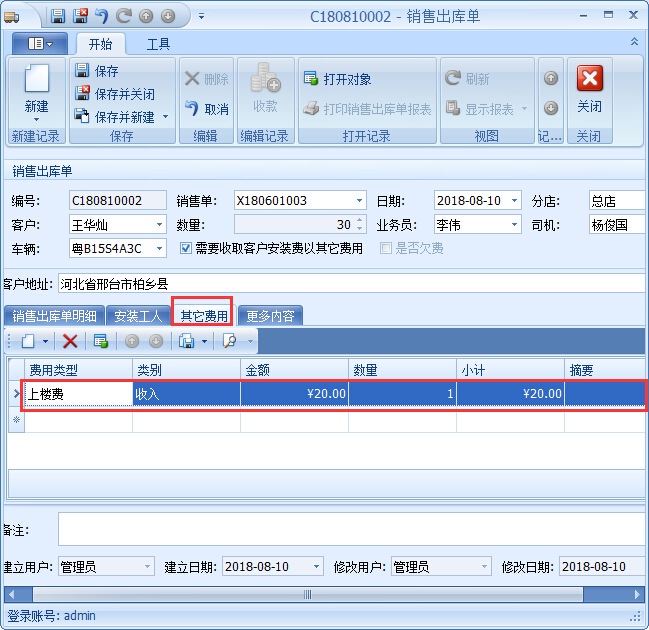Open the 更多内容 tab
The width and height of the screenshot is (649, 630).
tap(270, 316)
